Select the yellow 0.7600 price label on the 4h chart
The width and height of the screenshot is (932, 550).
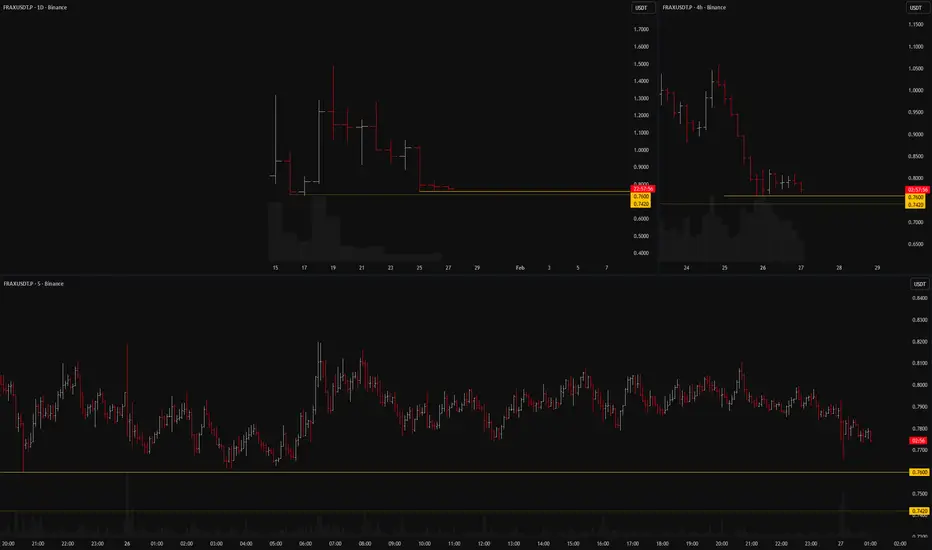[915, 197]
